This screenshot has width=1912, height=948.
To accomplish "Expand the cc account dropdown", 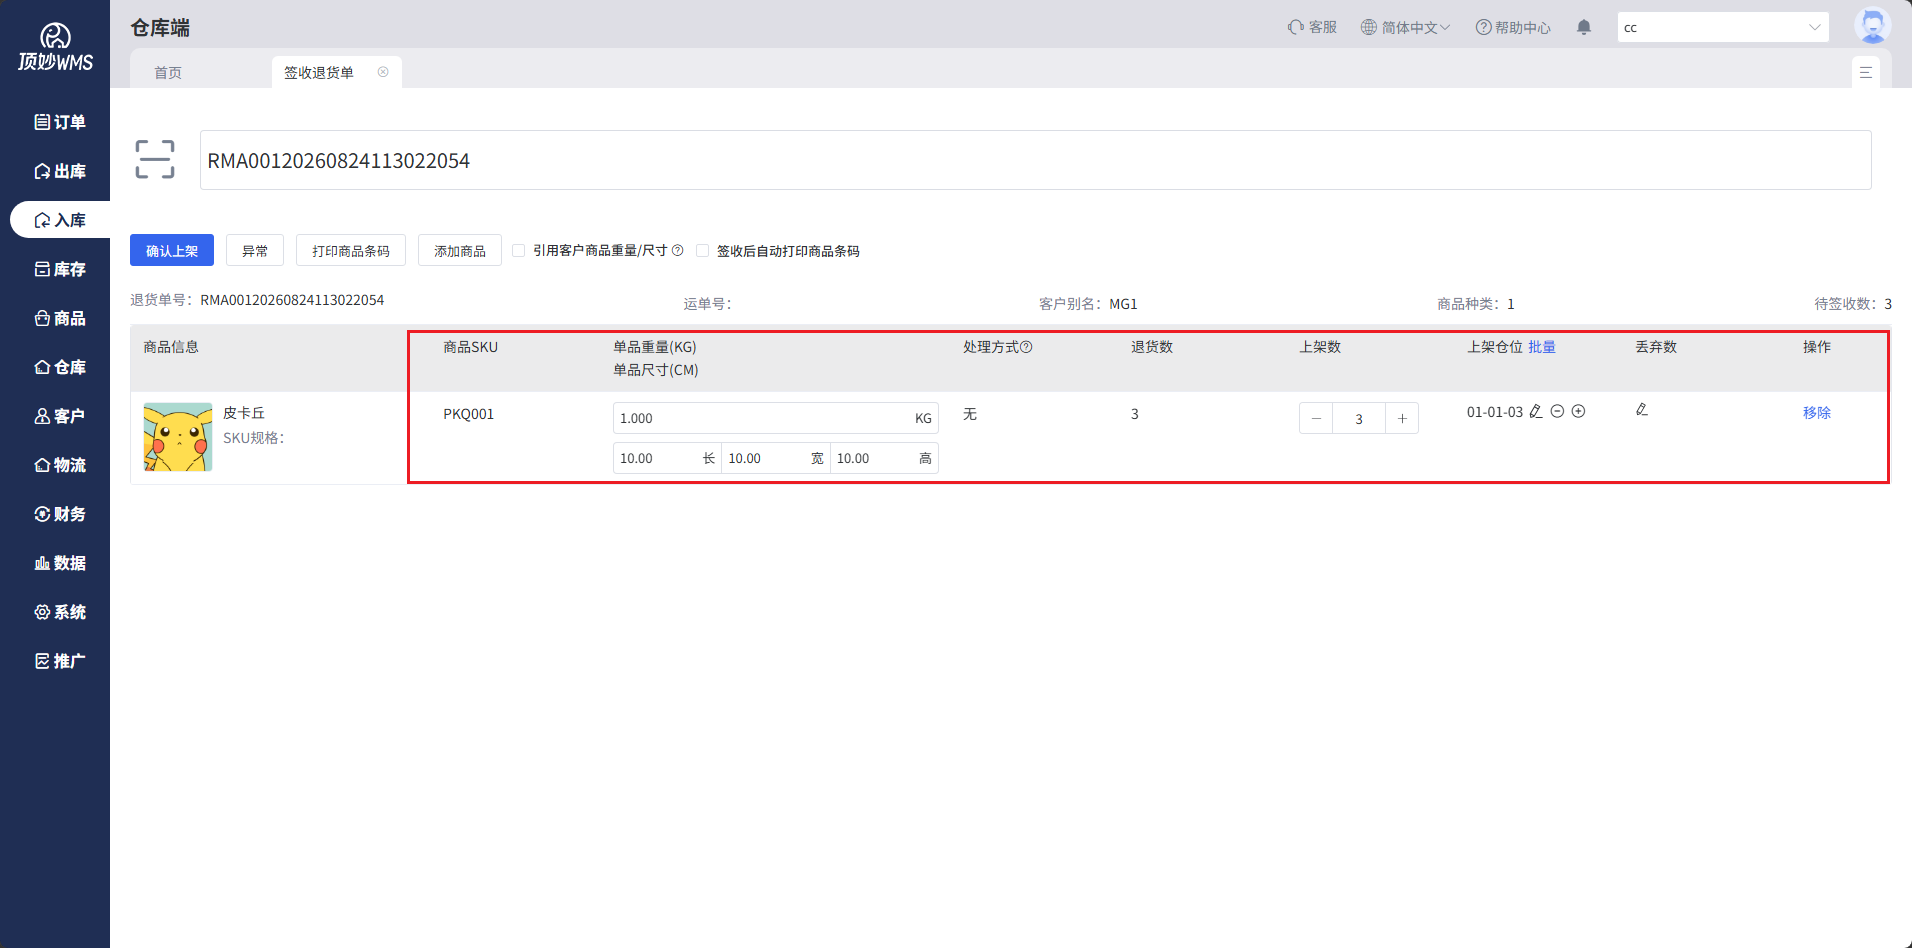I will tap(1723, 27).
